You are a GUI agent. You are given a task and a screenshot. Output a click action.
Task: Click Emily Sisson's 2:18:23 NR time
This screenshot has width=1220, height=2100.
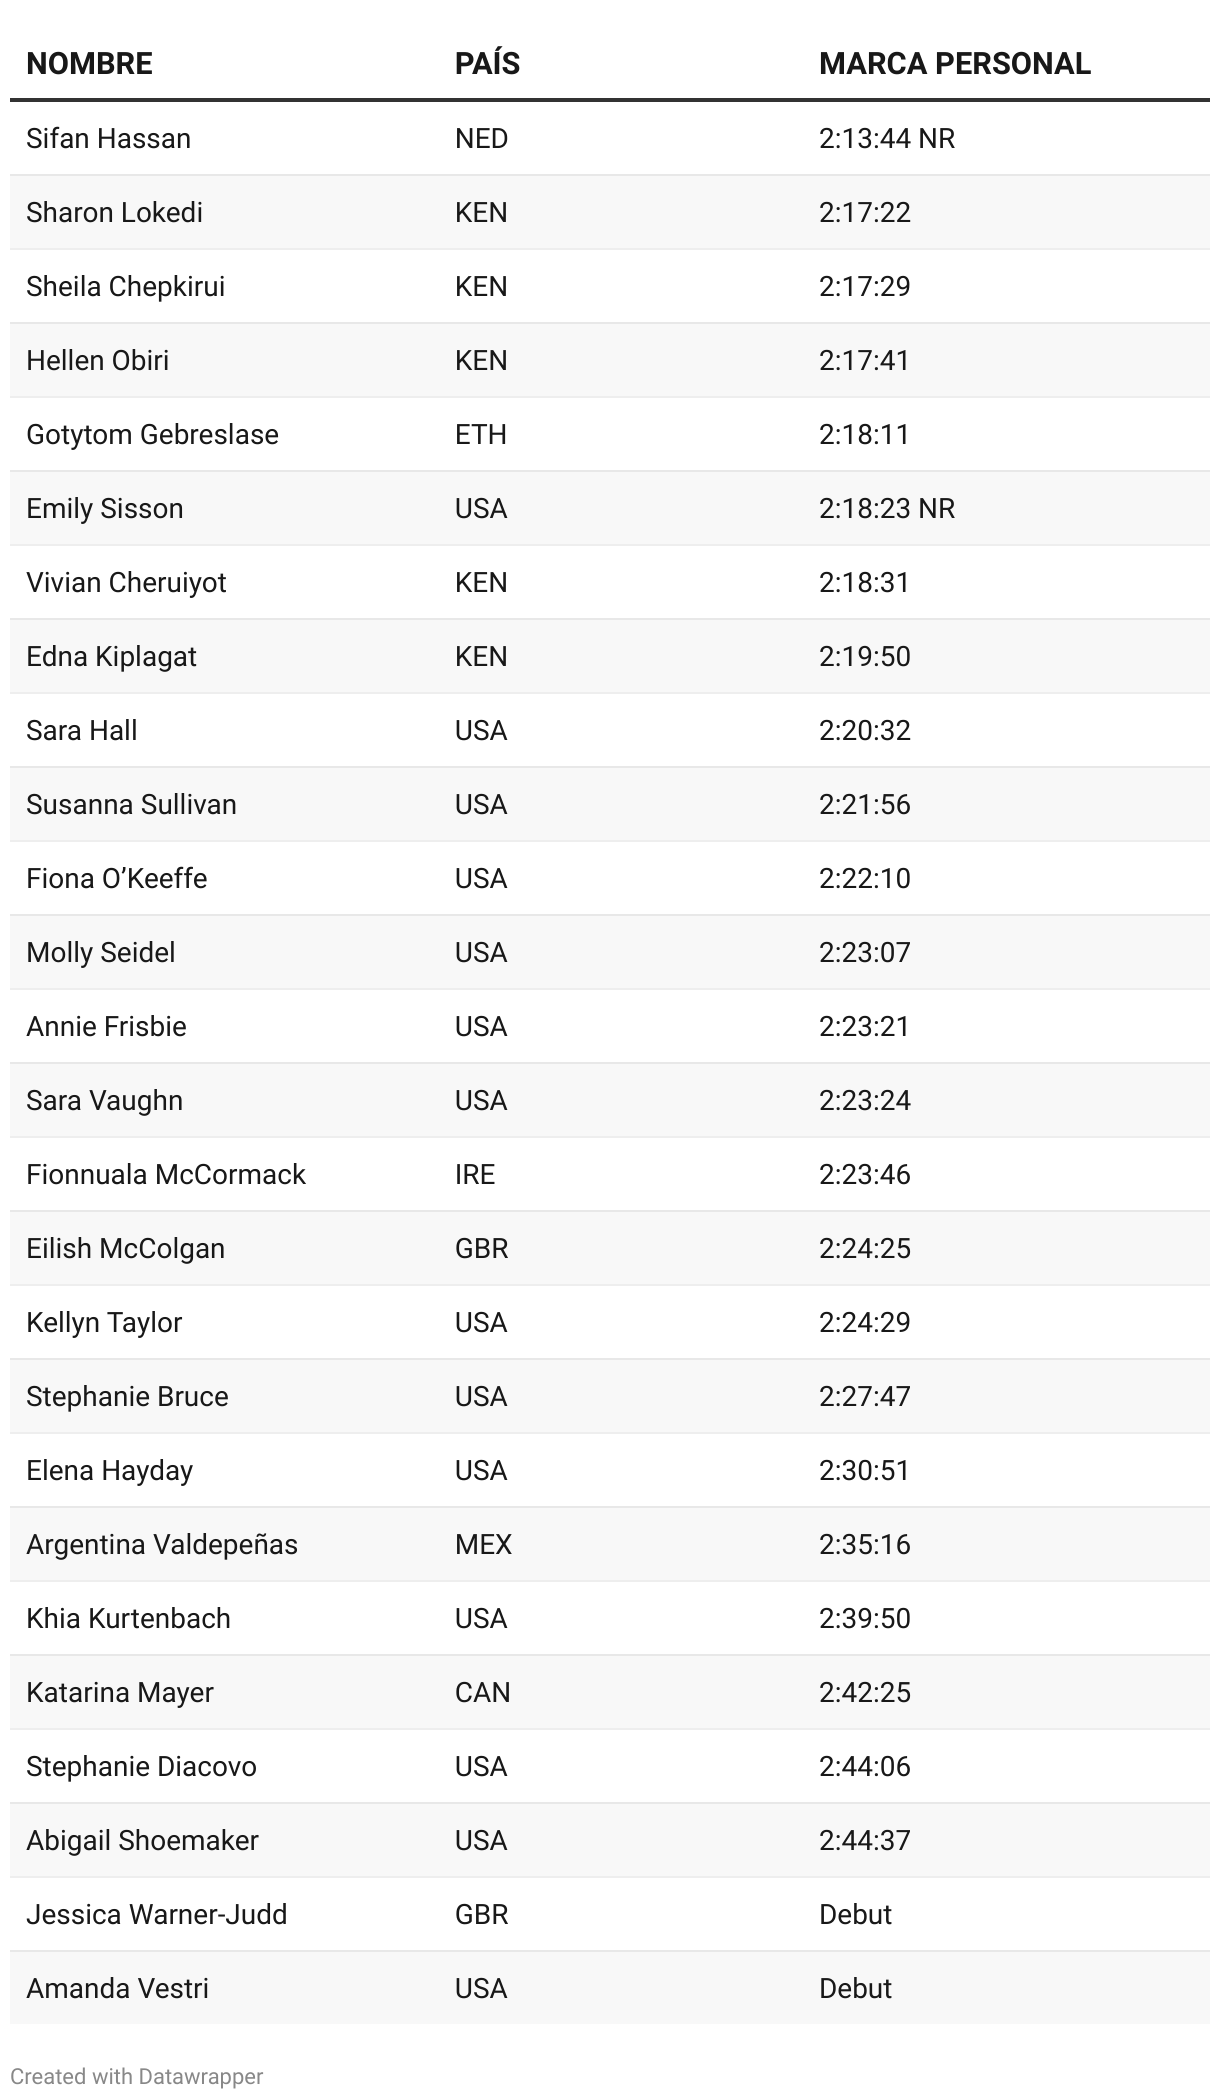[886, 508]
